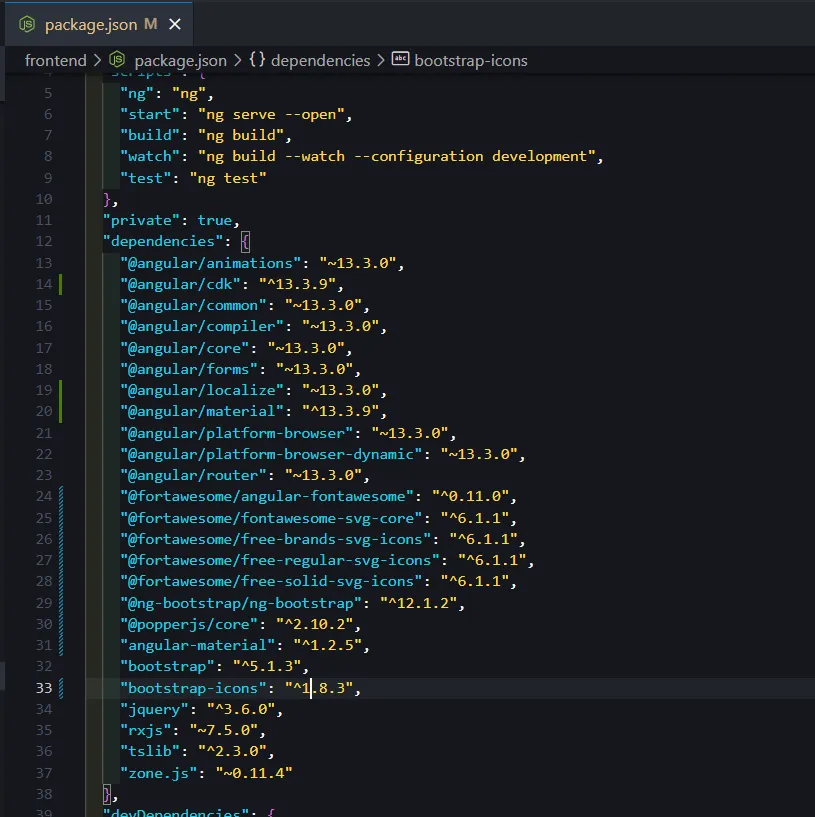
Task: Click the "ng serve --open" value
Action: tap(271, 115)
